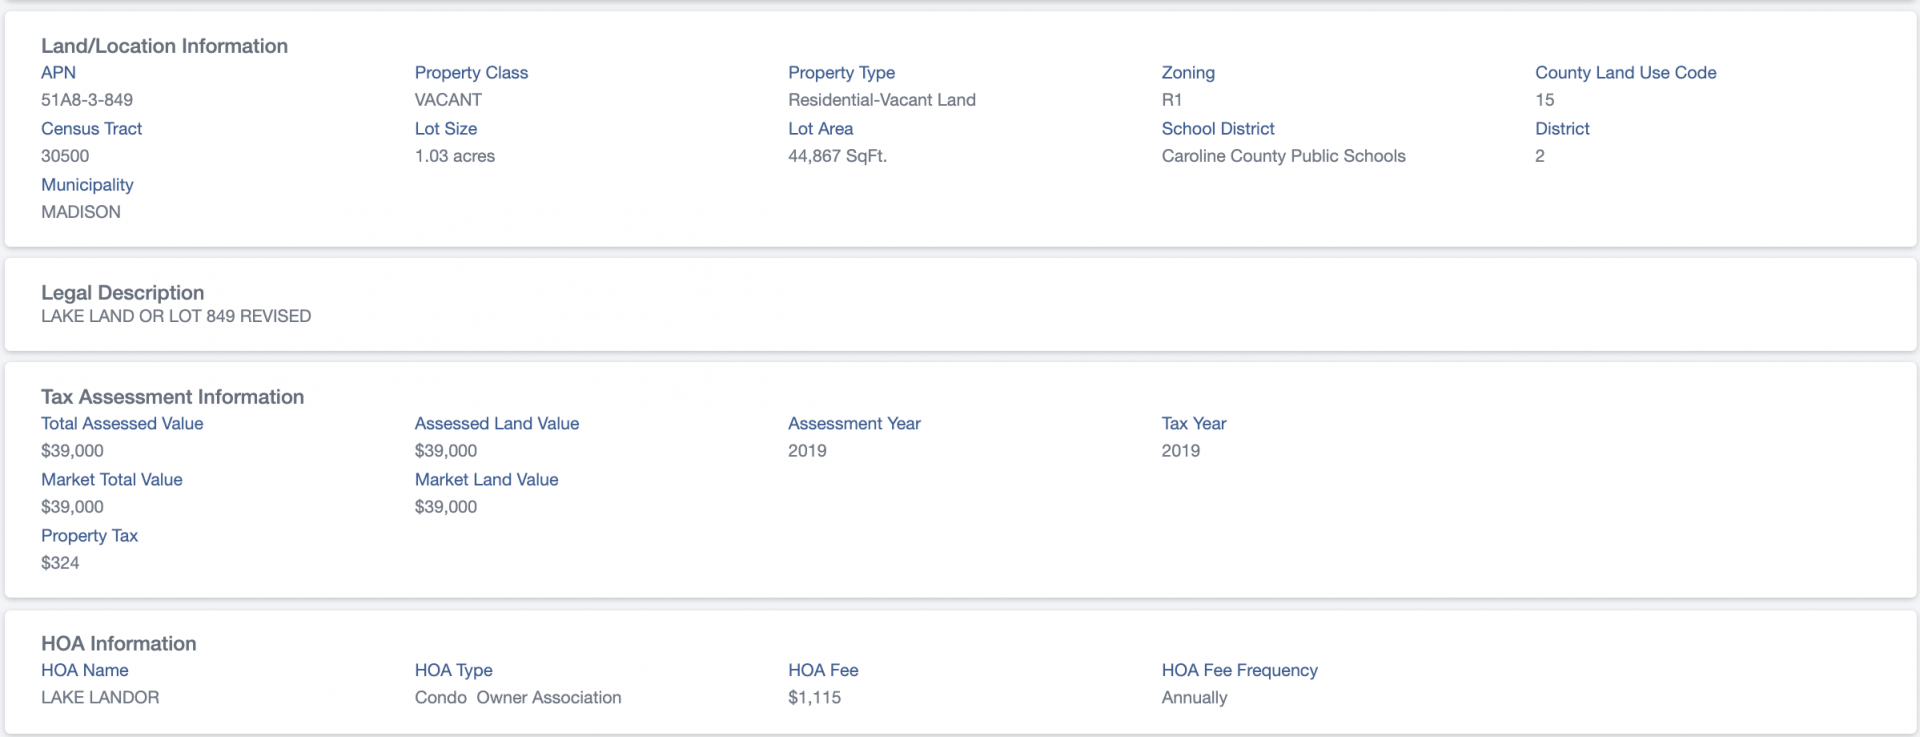Image resolution: width=1920 pixels, height=737 pixels.
Task: Click the School District label
Action: point(1218,129)
